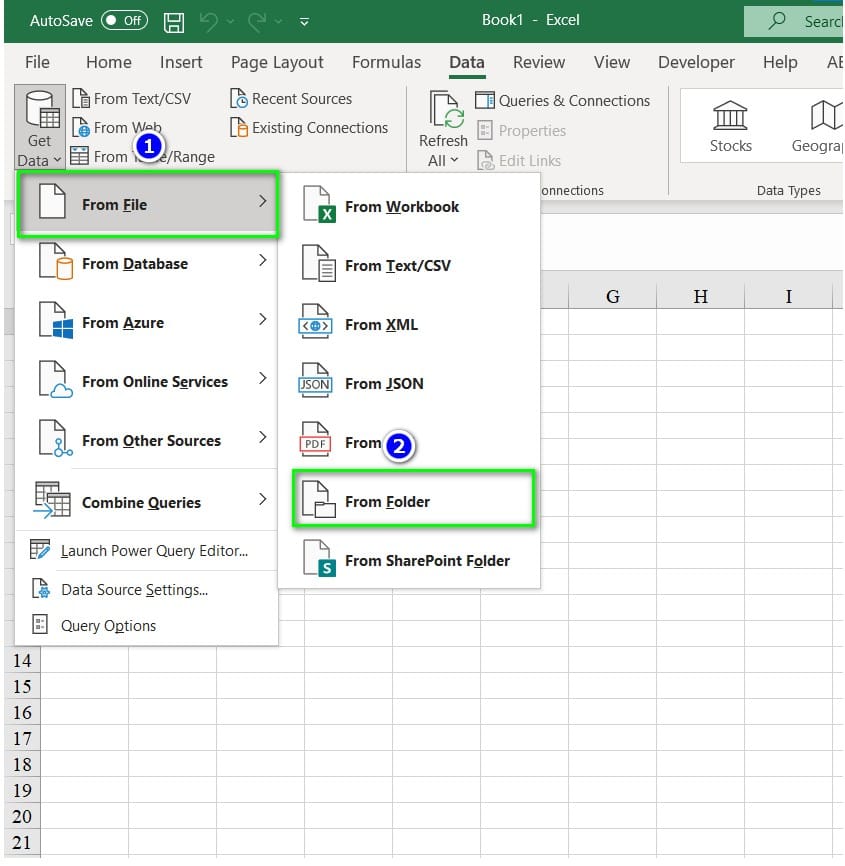The width and height of the screenshot is (845, 866).
Task: Click the From Database chevron arrow
Action: click(x=263, y=260)
